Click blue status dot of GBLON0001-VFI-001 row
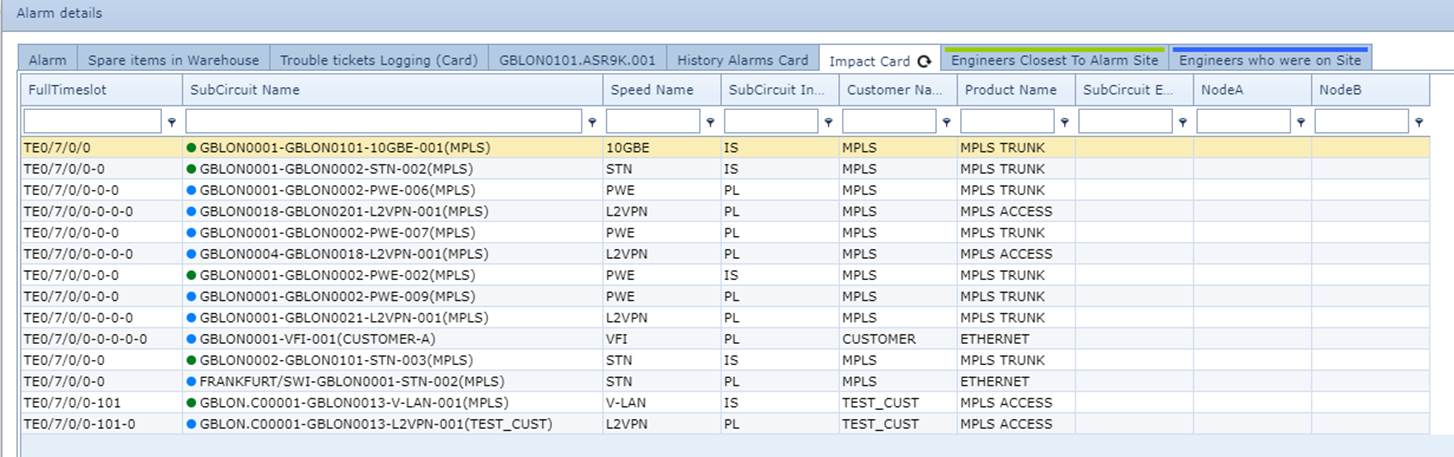 tap(192, 339)
